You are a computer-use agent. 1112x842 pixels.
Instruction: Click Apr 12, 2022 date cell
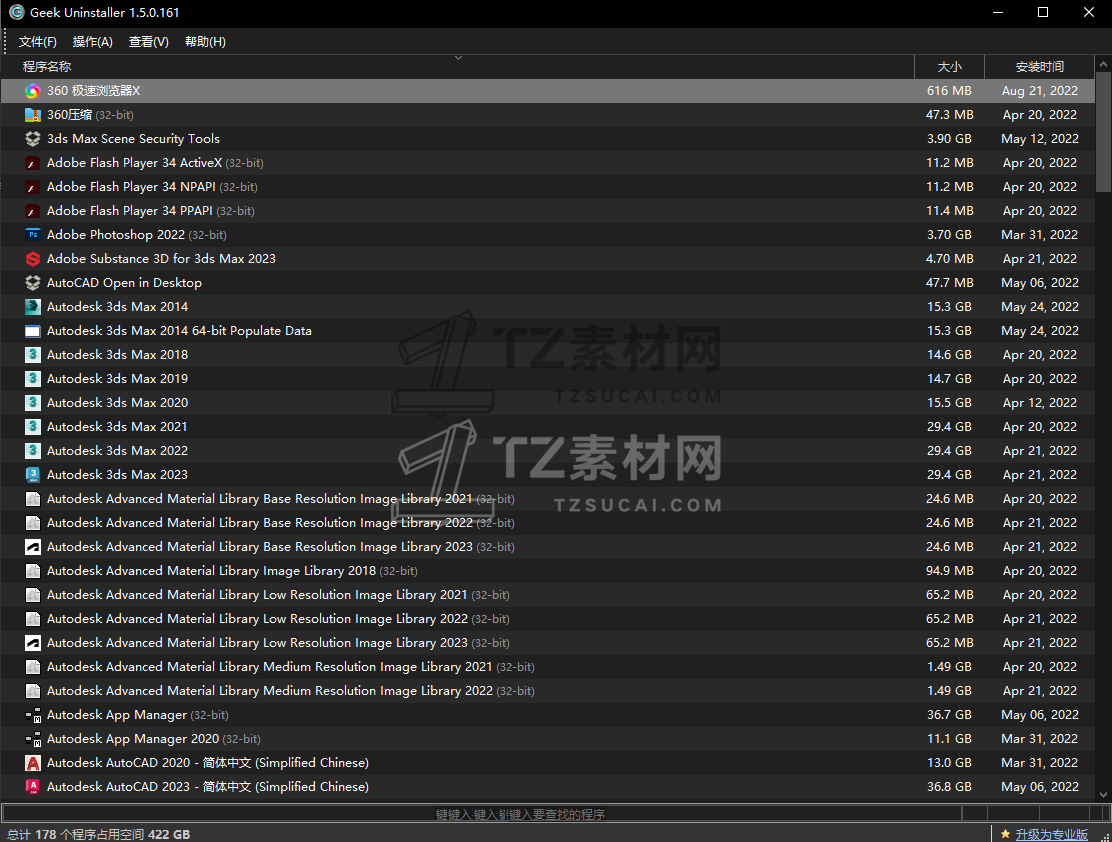[x=1040, y=403]
